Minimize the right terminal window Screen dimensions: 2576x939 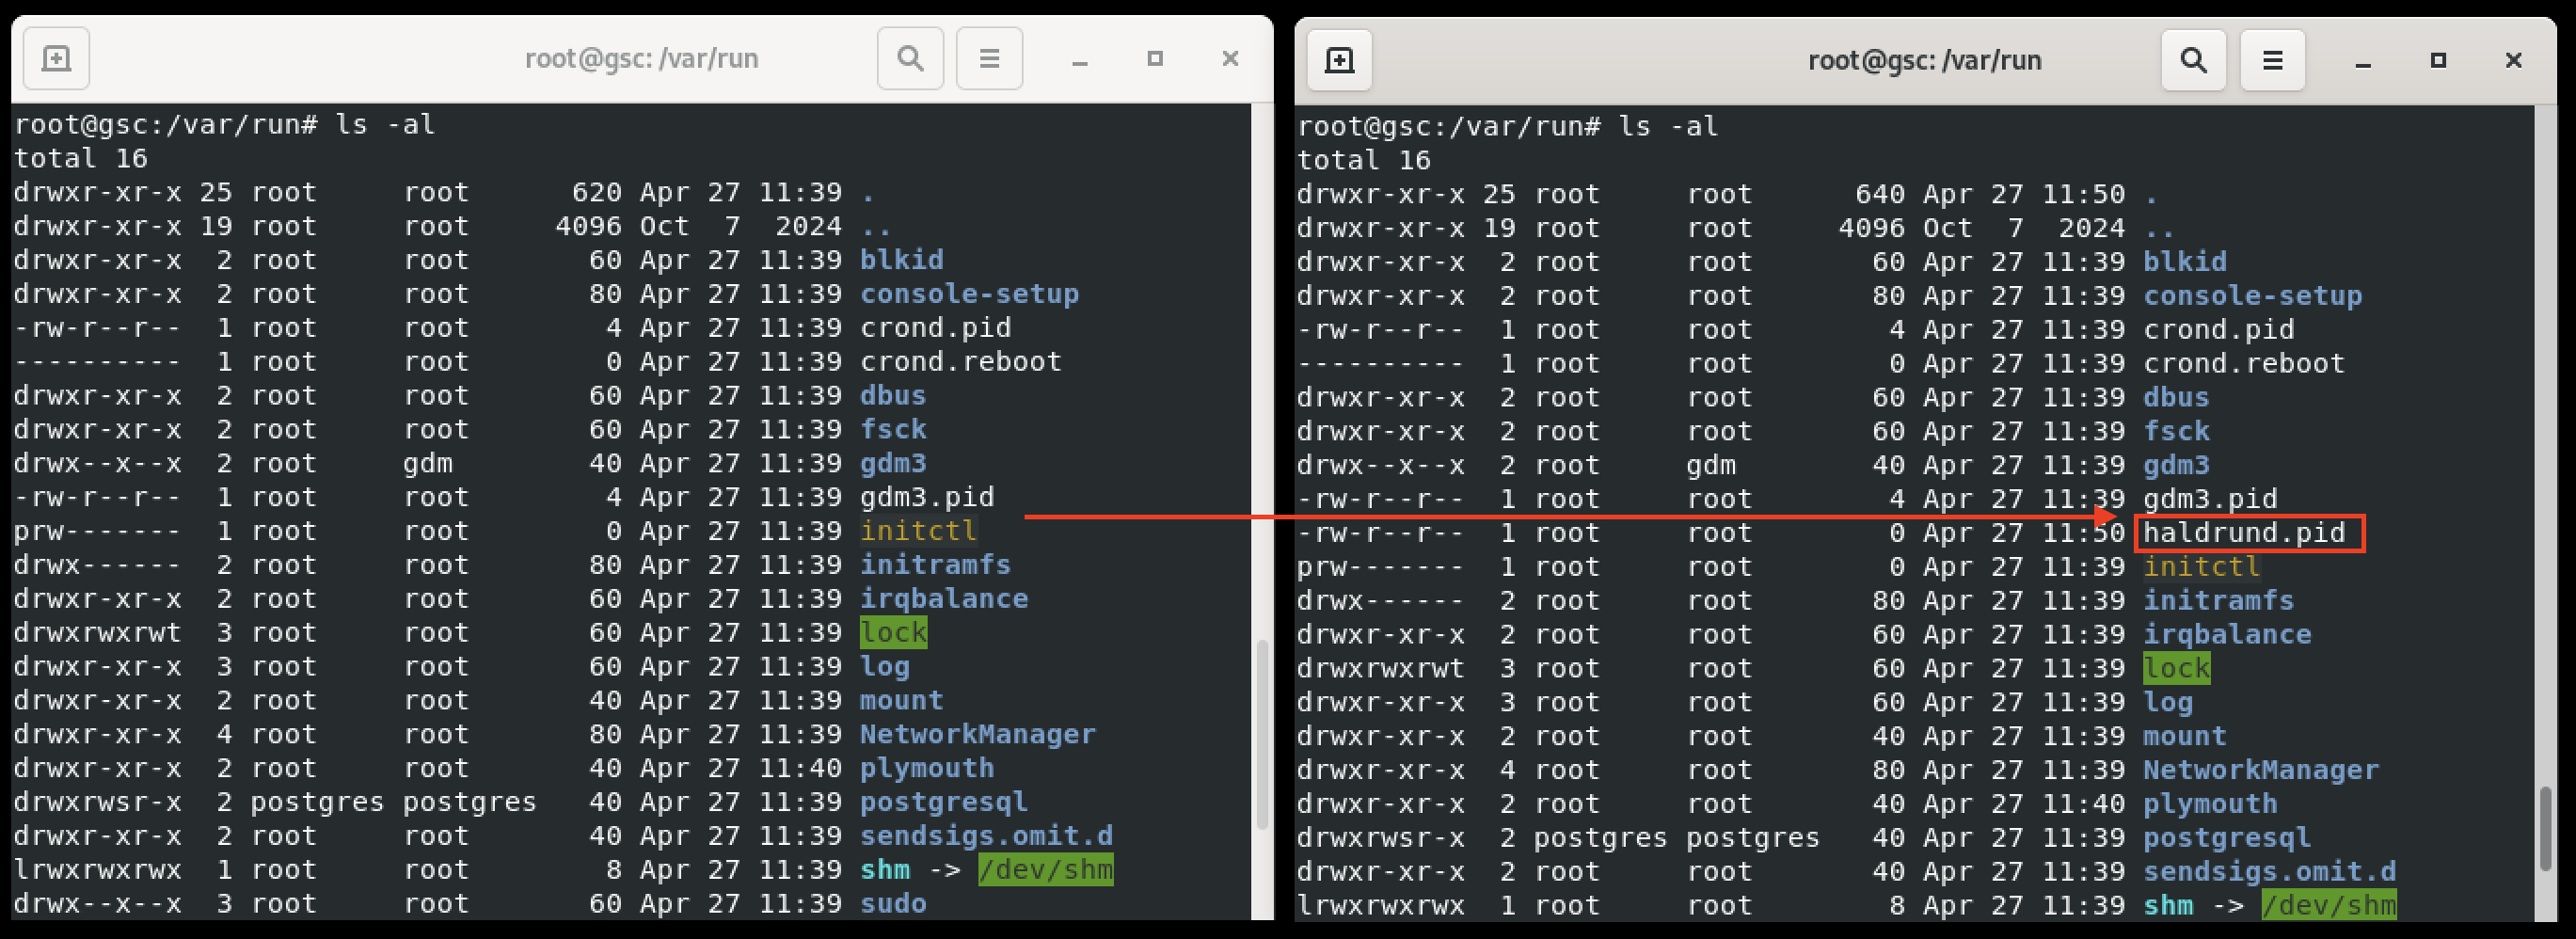[2363, 62]
